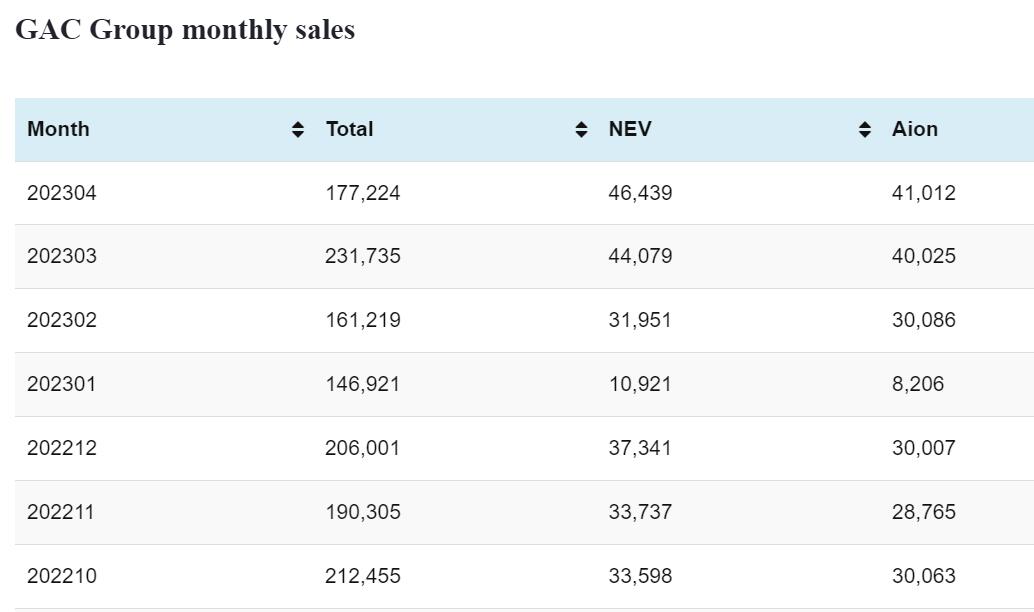Click NEV value 46,439
This screenshot has width=1034, height=612.
pos(640,193)
